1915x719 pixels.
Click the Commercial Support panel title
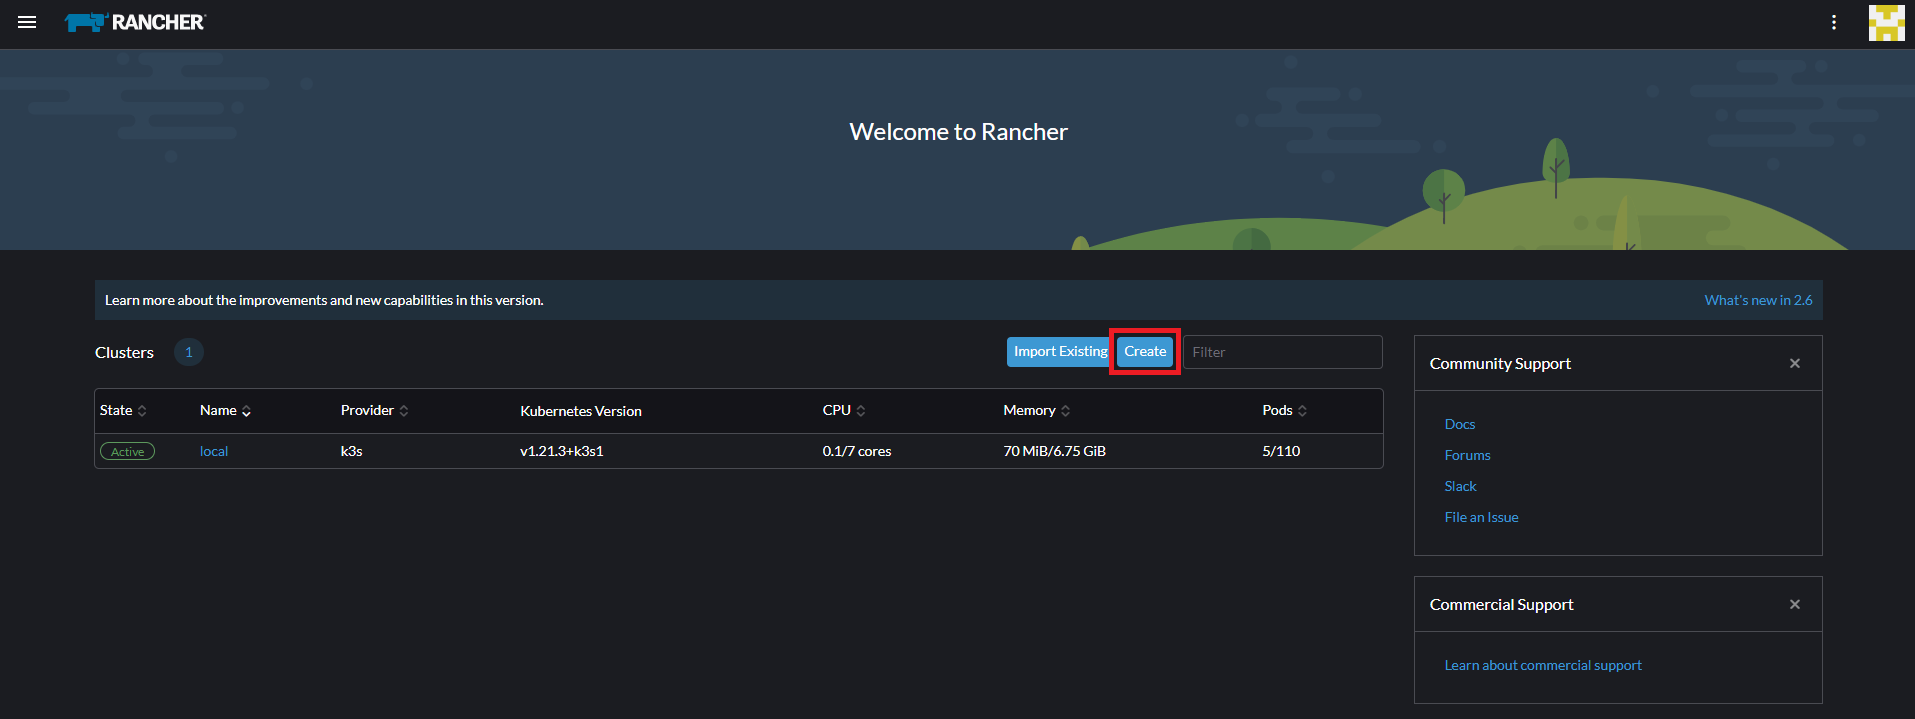(x=1501, y=604)
